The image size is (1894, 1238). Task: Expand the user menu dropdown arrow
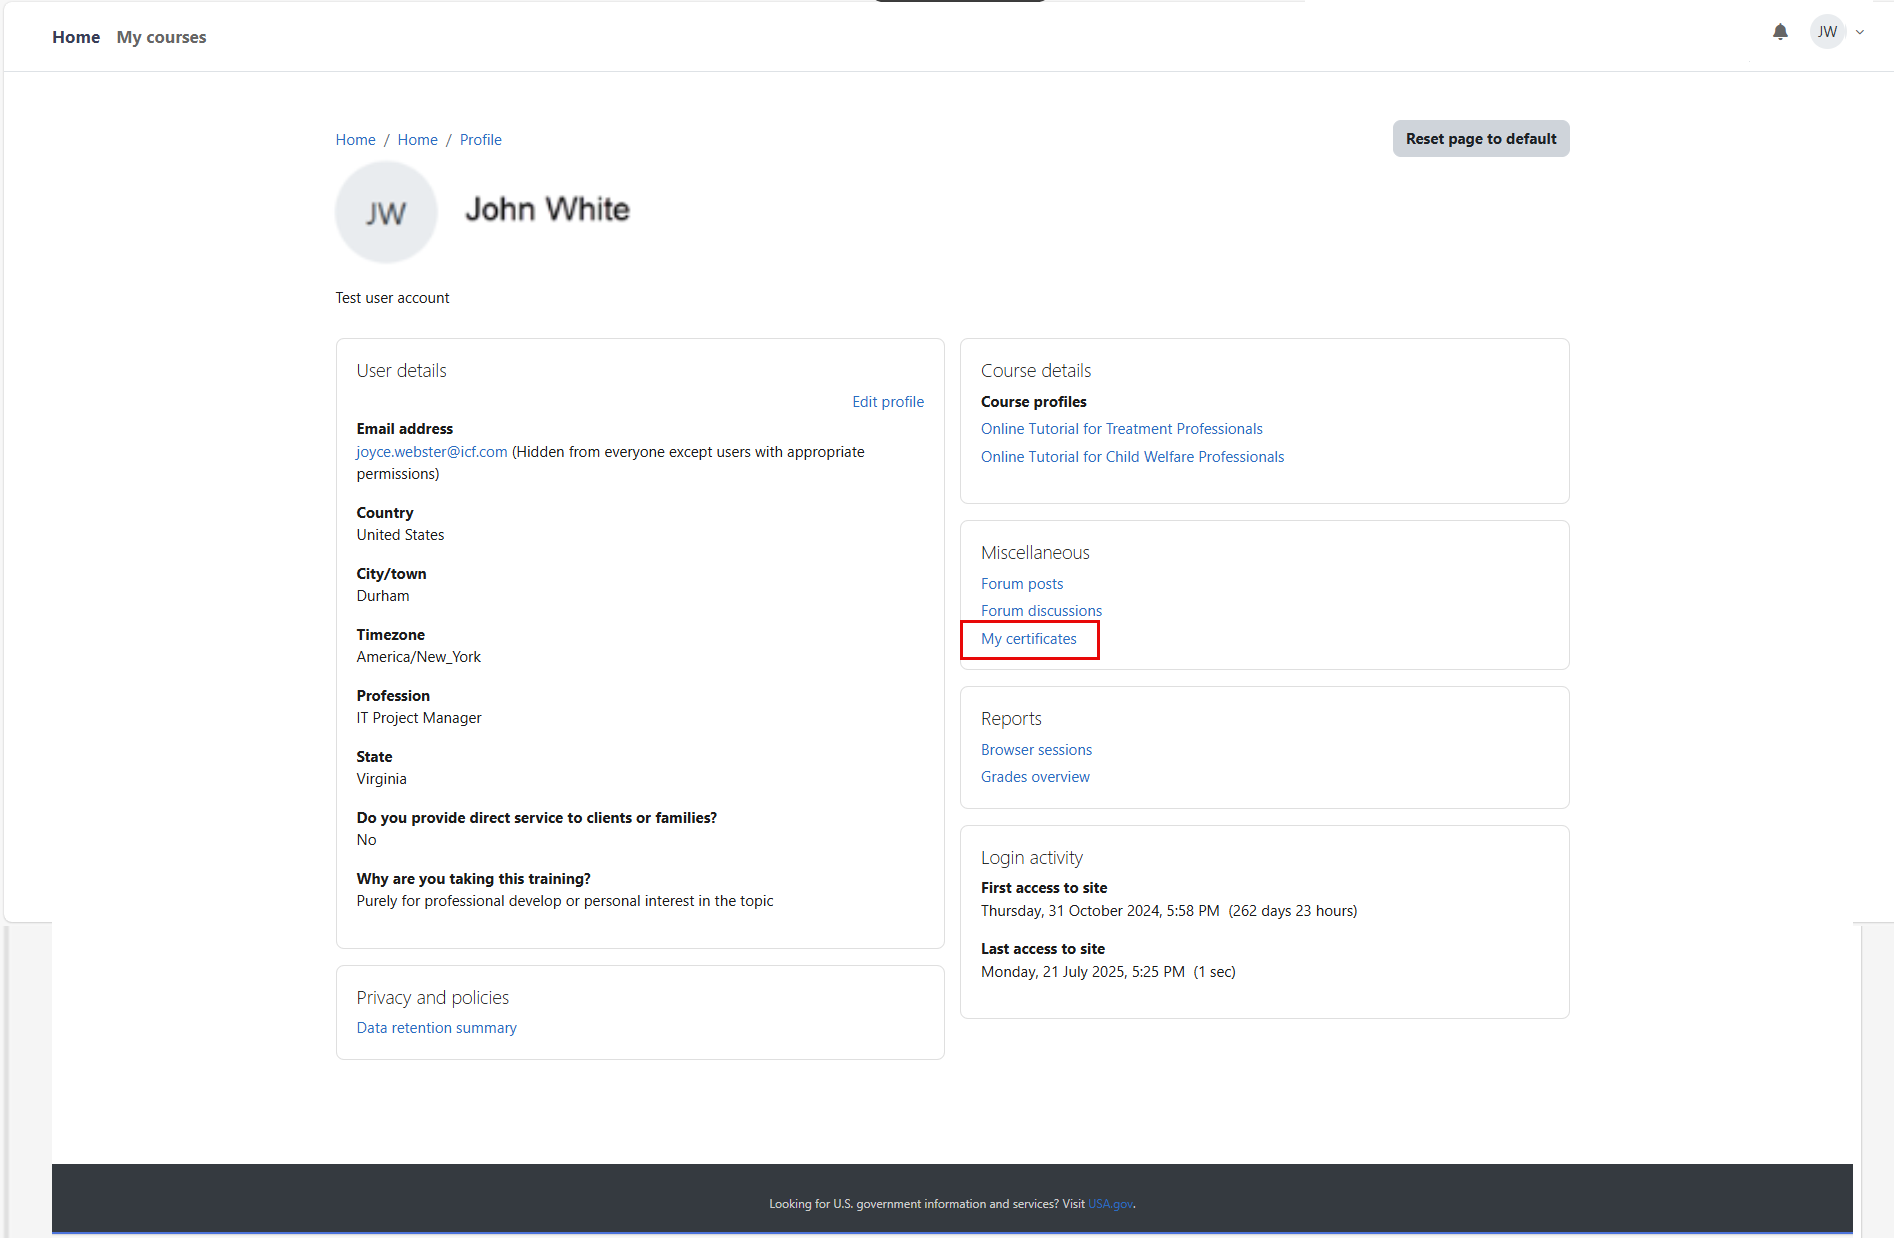tap(1860, 32)
